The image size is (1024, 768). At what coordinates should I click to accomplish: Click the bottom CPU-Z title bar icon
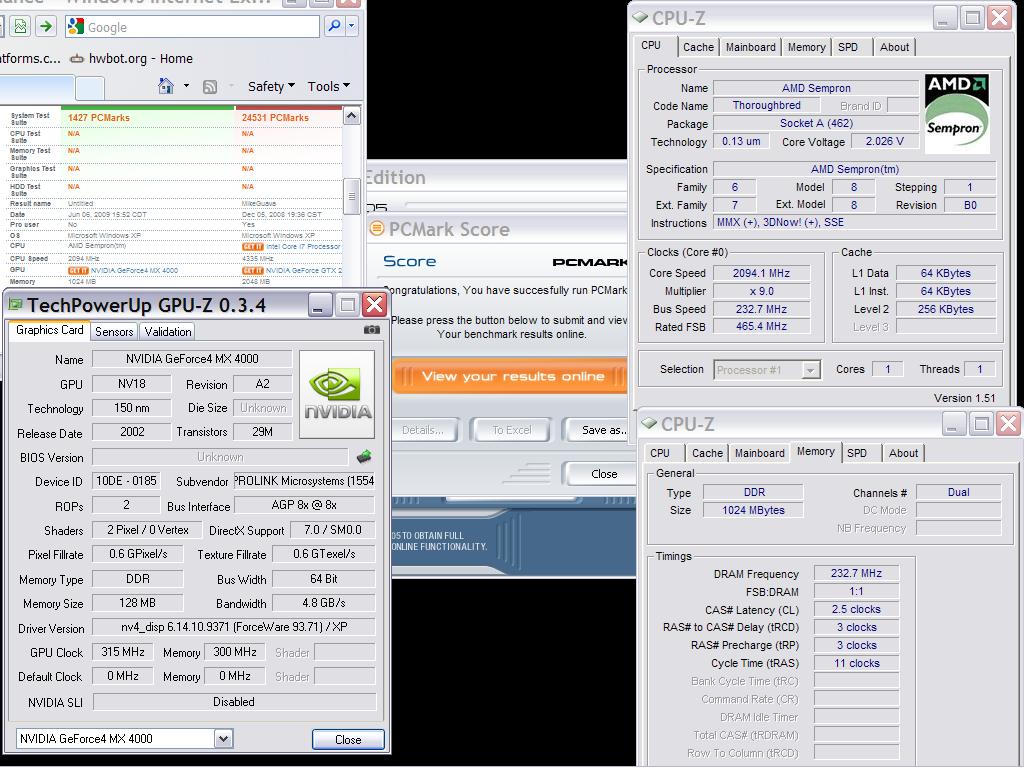click(x=649, y=423)
